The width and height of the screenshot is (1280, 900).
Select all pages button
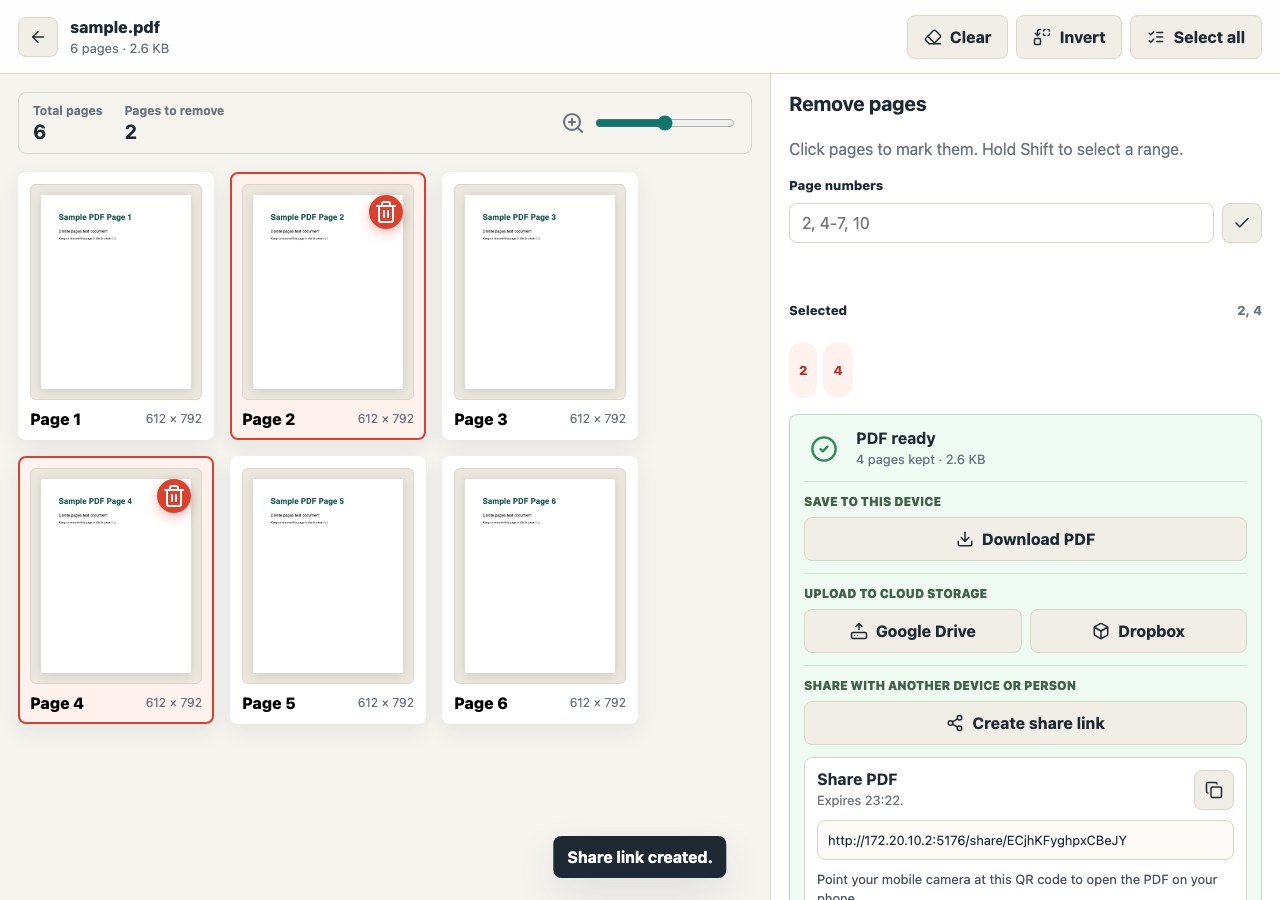pos(1196,37)
